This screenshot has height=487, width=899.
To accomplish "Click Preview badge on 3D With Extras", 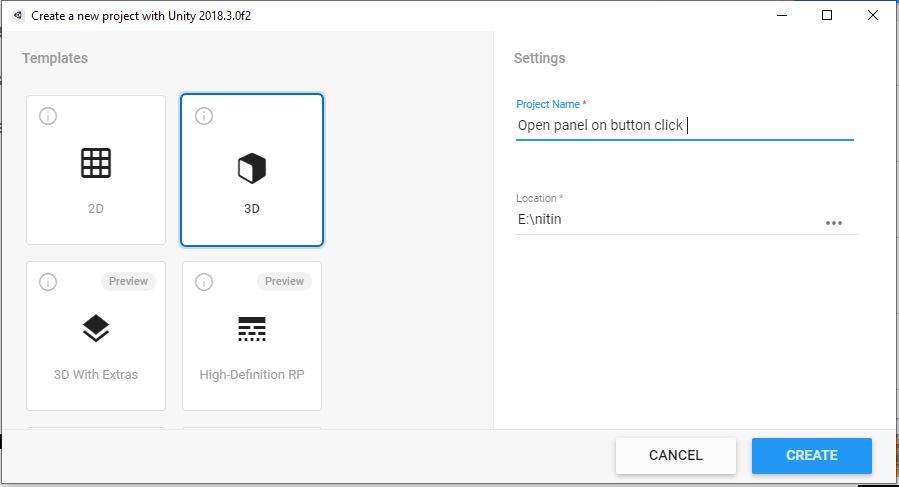I will tap(128, 281).
